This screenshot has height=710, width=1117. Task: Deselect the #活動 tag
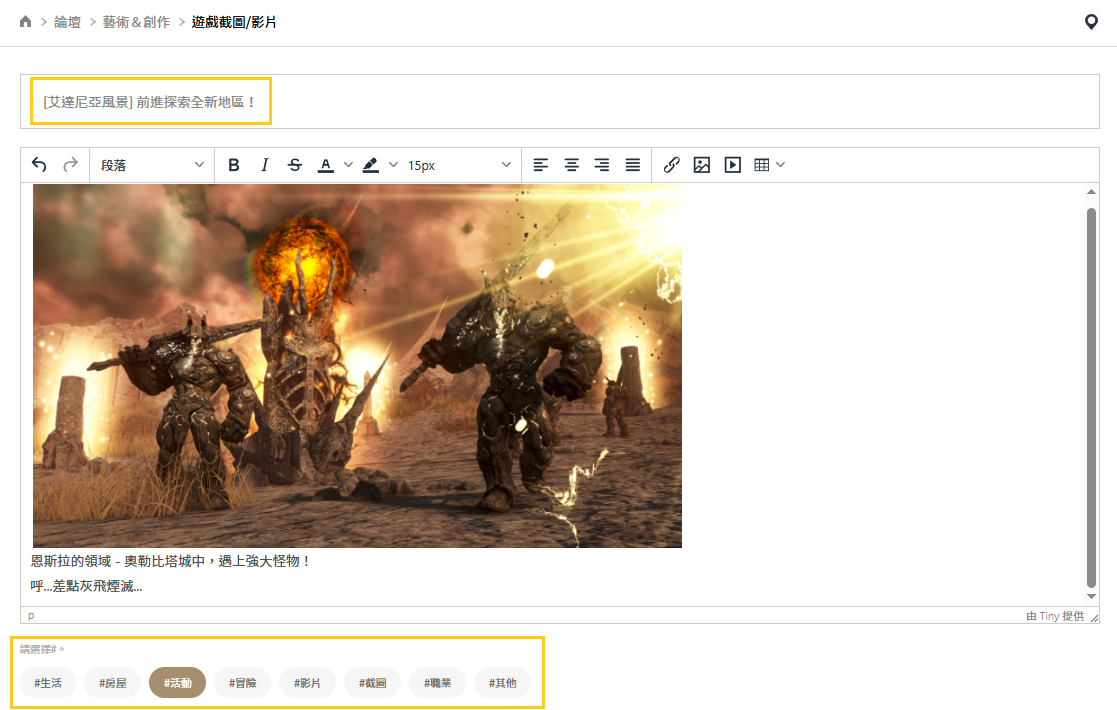(x=177, y=683)
